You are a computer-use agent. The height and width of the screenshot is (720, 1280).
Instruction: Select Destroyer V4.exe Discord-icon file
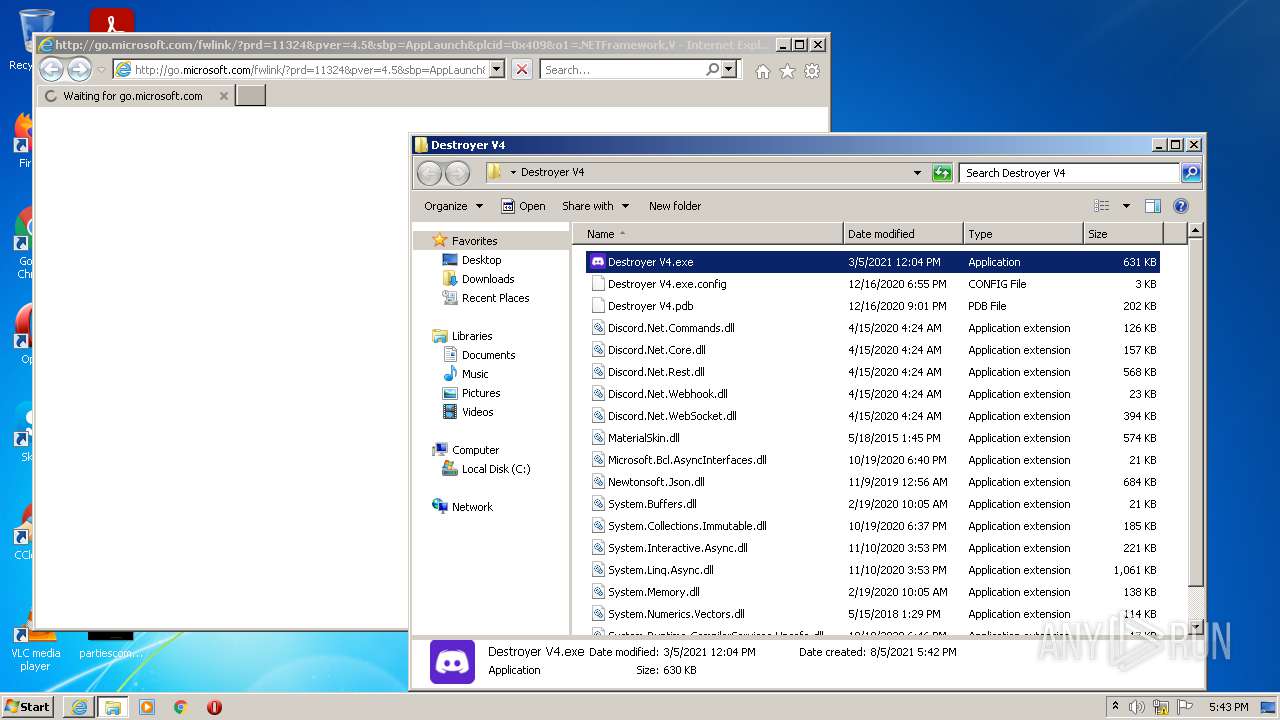(x=872, y=262)
